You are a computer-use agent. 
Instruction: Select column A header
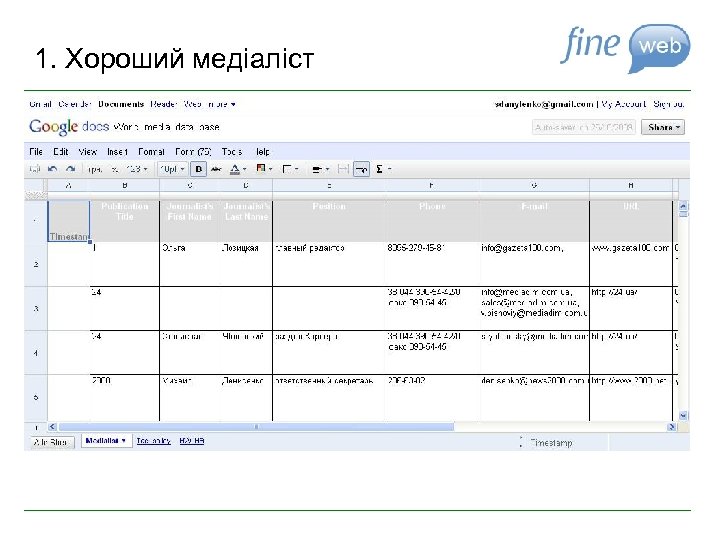[68, 186]
